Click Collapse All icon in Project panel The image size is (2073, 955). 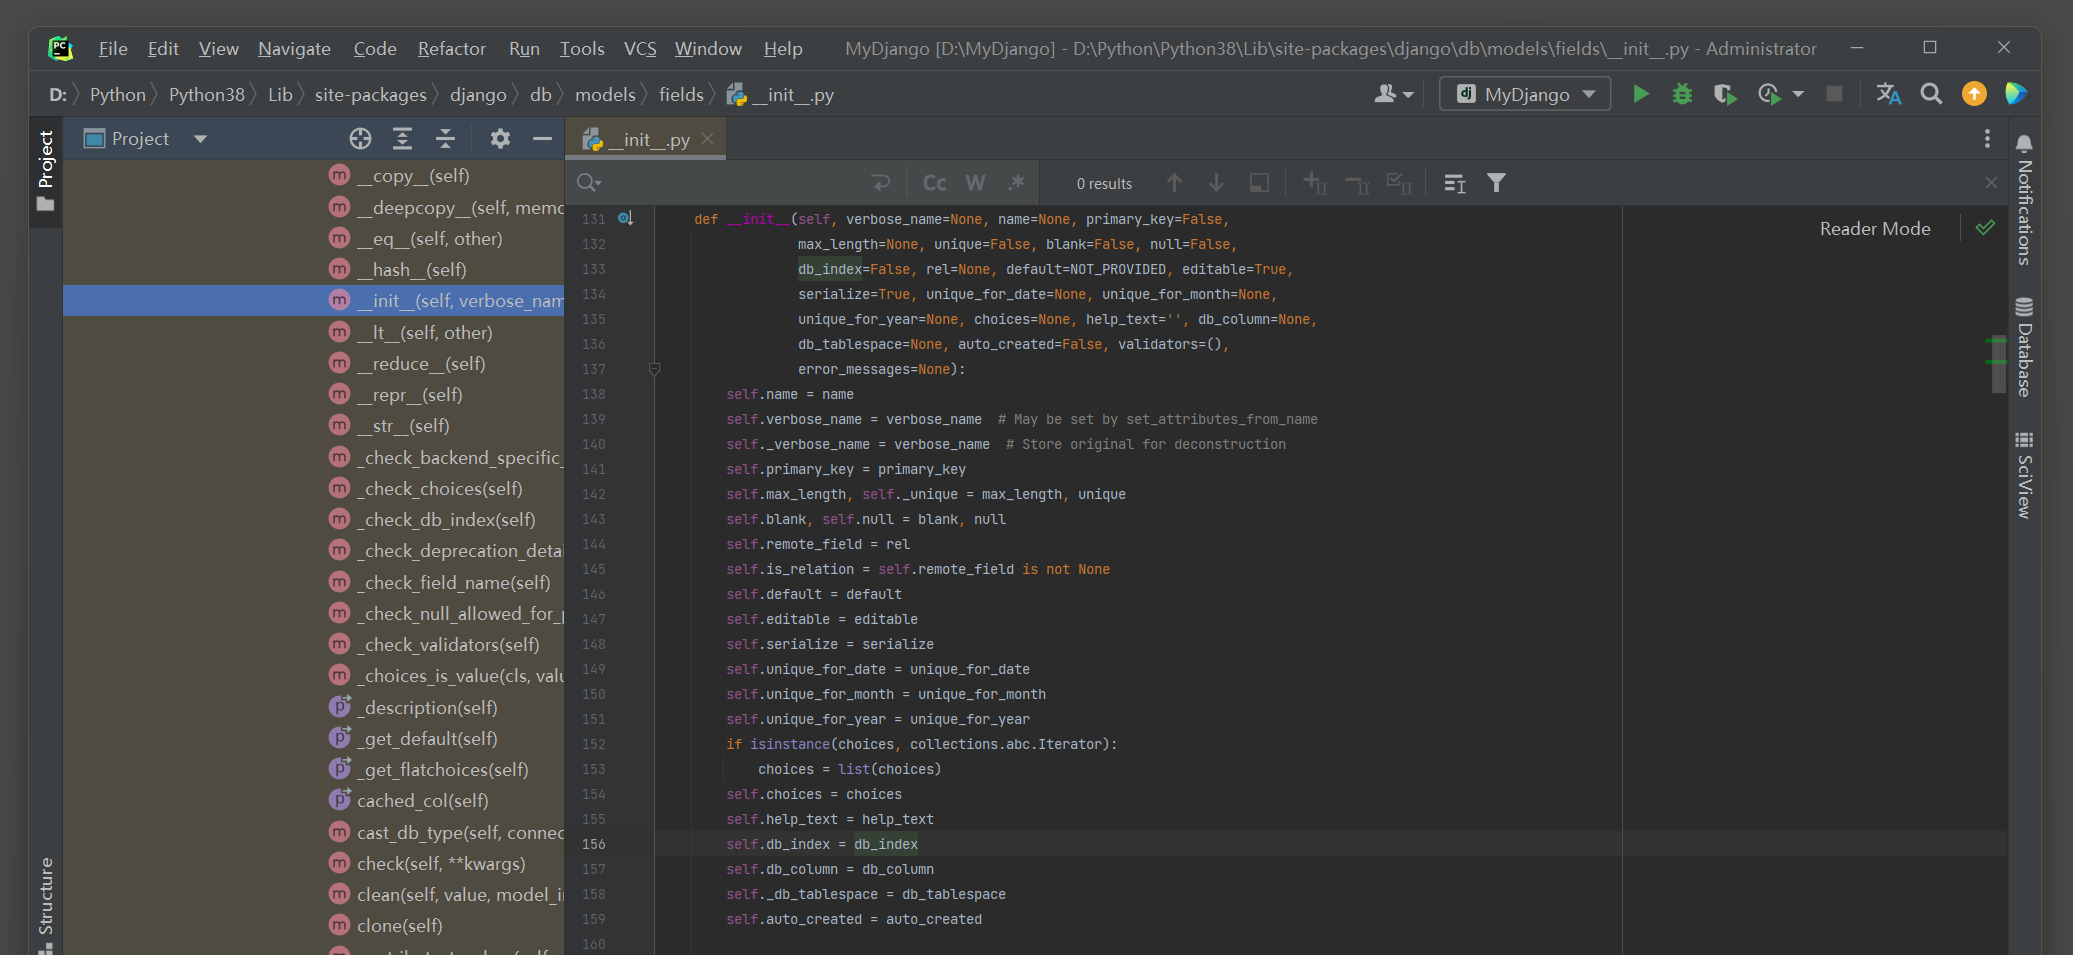click(x=445, y=139)
